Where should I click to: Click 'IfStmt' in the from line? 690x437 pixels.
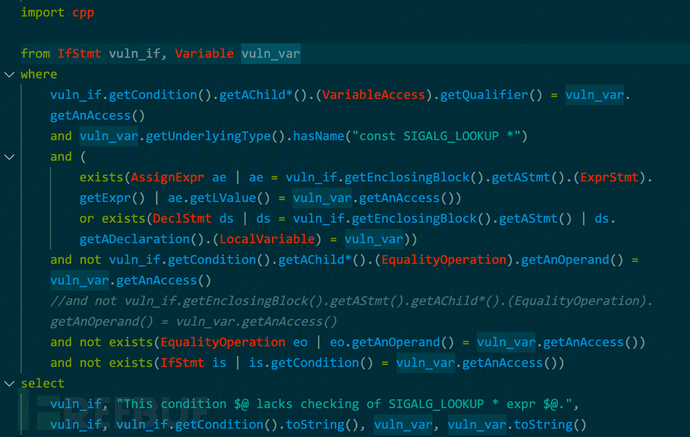79,54
